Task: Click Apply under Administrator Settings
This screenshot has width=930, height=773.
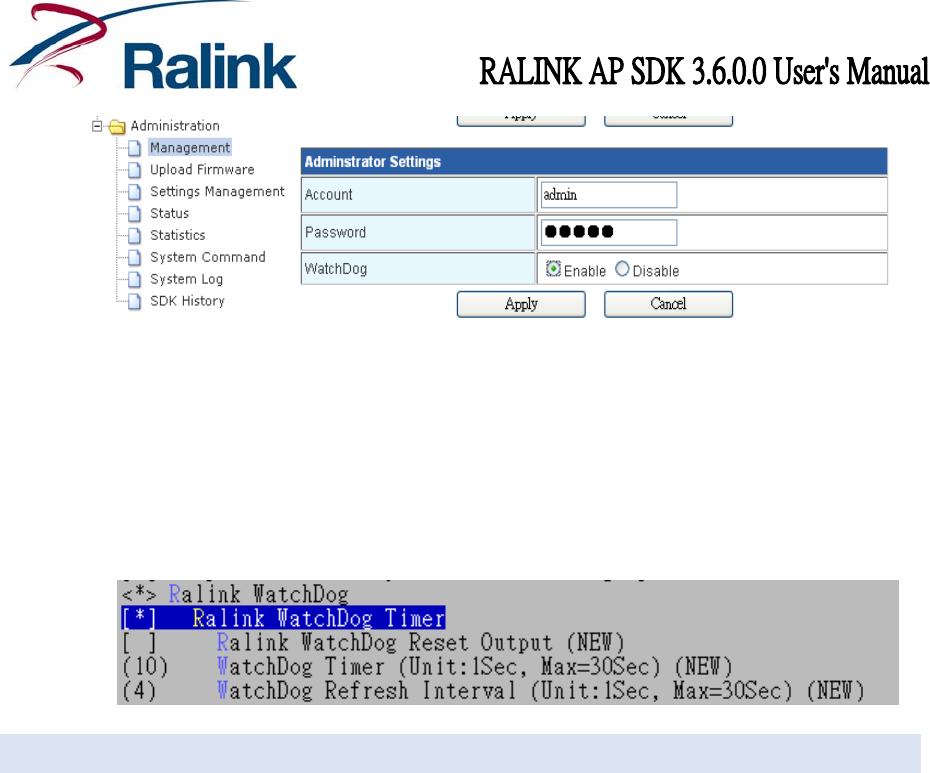Action: pyautogui.click(x=521, y=304)
